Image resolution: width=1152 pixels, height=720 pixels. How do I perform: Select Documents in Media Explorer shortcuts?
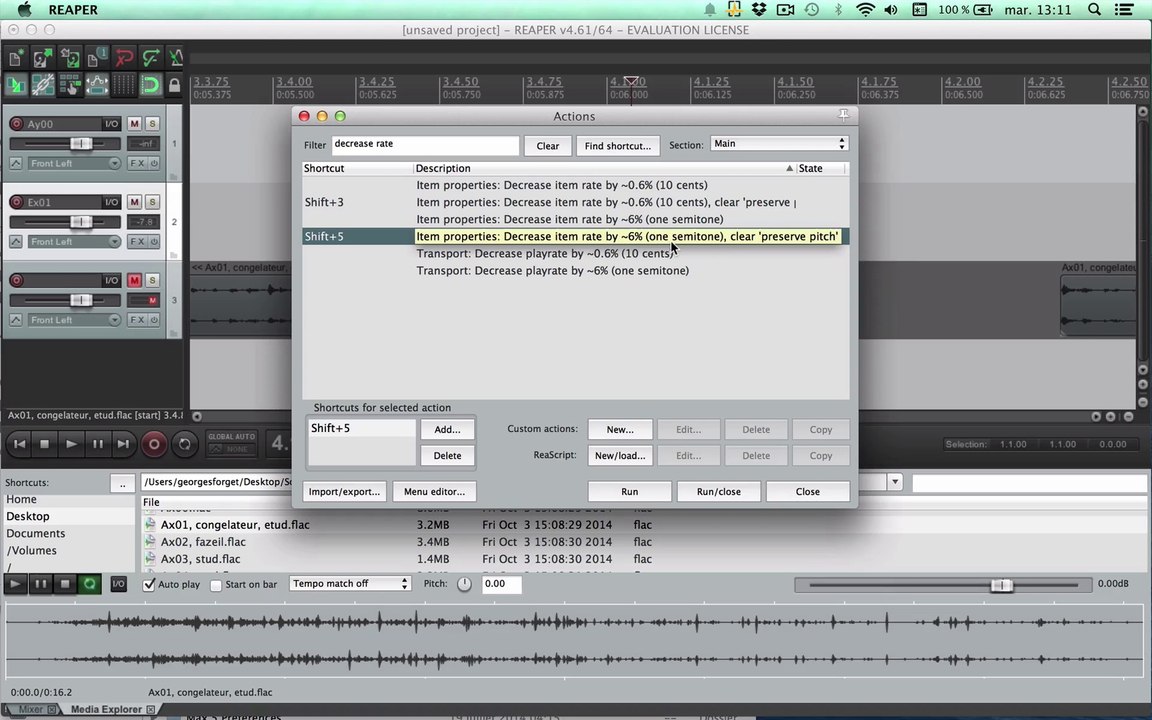pos(35,533)
